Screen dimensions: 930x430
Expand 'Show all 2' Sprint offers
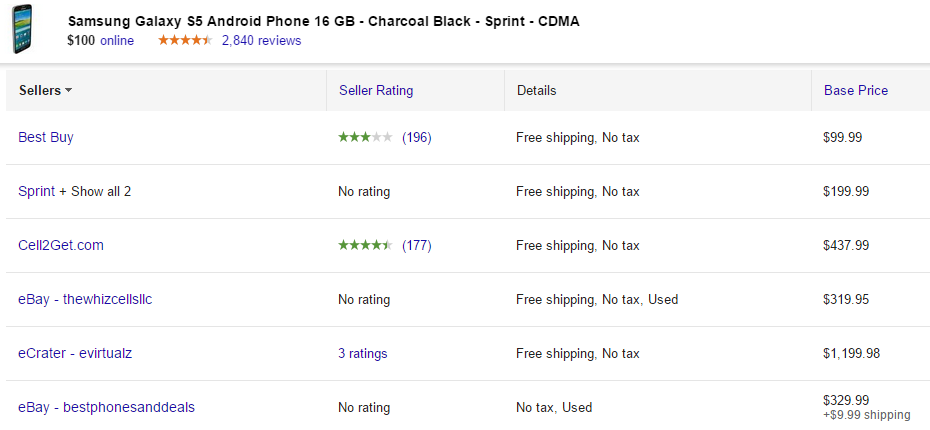101,191
